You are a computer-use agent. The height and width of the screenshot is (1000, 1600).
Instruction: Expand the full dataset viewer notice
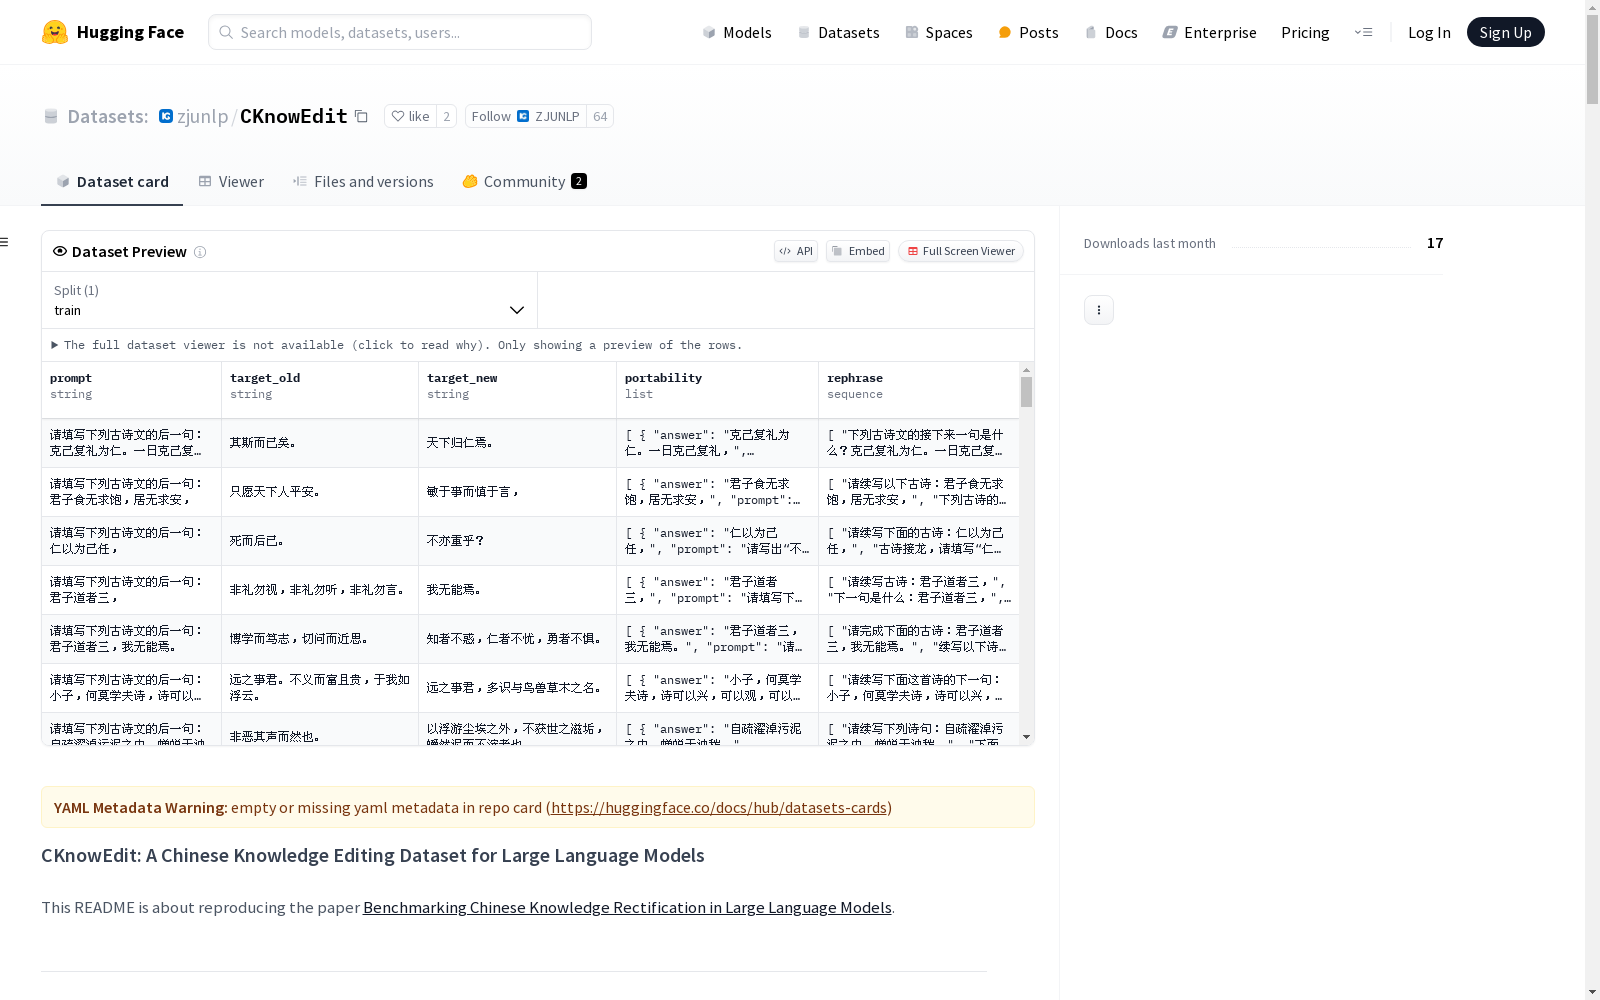tap(397, 345)
